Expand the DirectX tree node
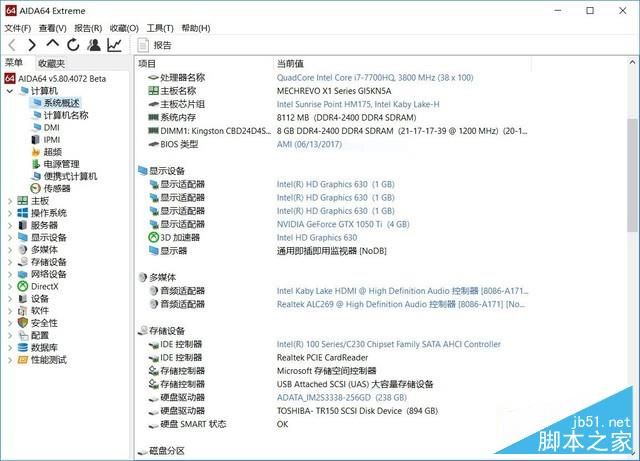The image size is (640, 461). pyautogui.click(x=10, y=287)
